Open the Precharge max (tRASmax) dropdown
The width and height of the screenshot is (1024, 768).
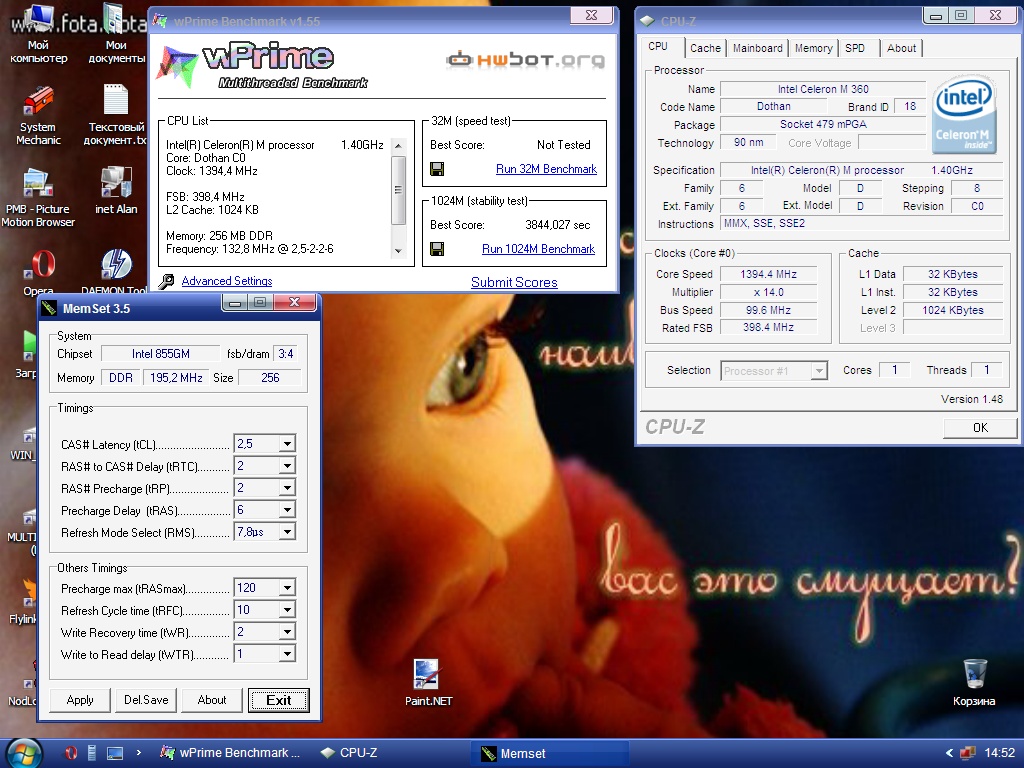pyautogui.click(x=287, y=588)
